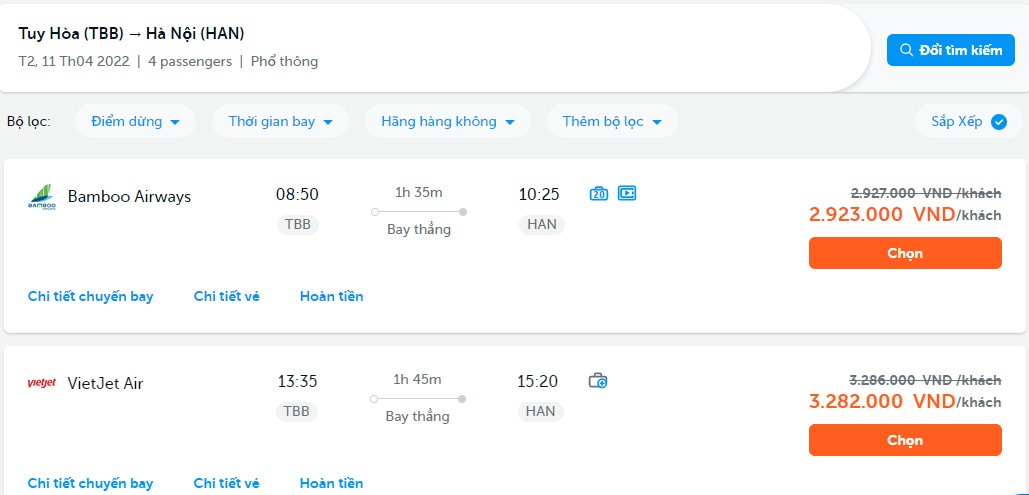Viewport: 1029px width, 495px height.
Task: Expand the Hãng hàng không filter
Action: (447, 122)
